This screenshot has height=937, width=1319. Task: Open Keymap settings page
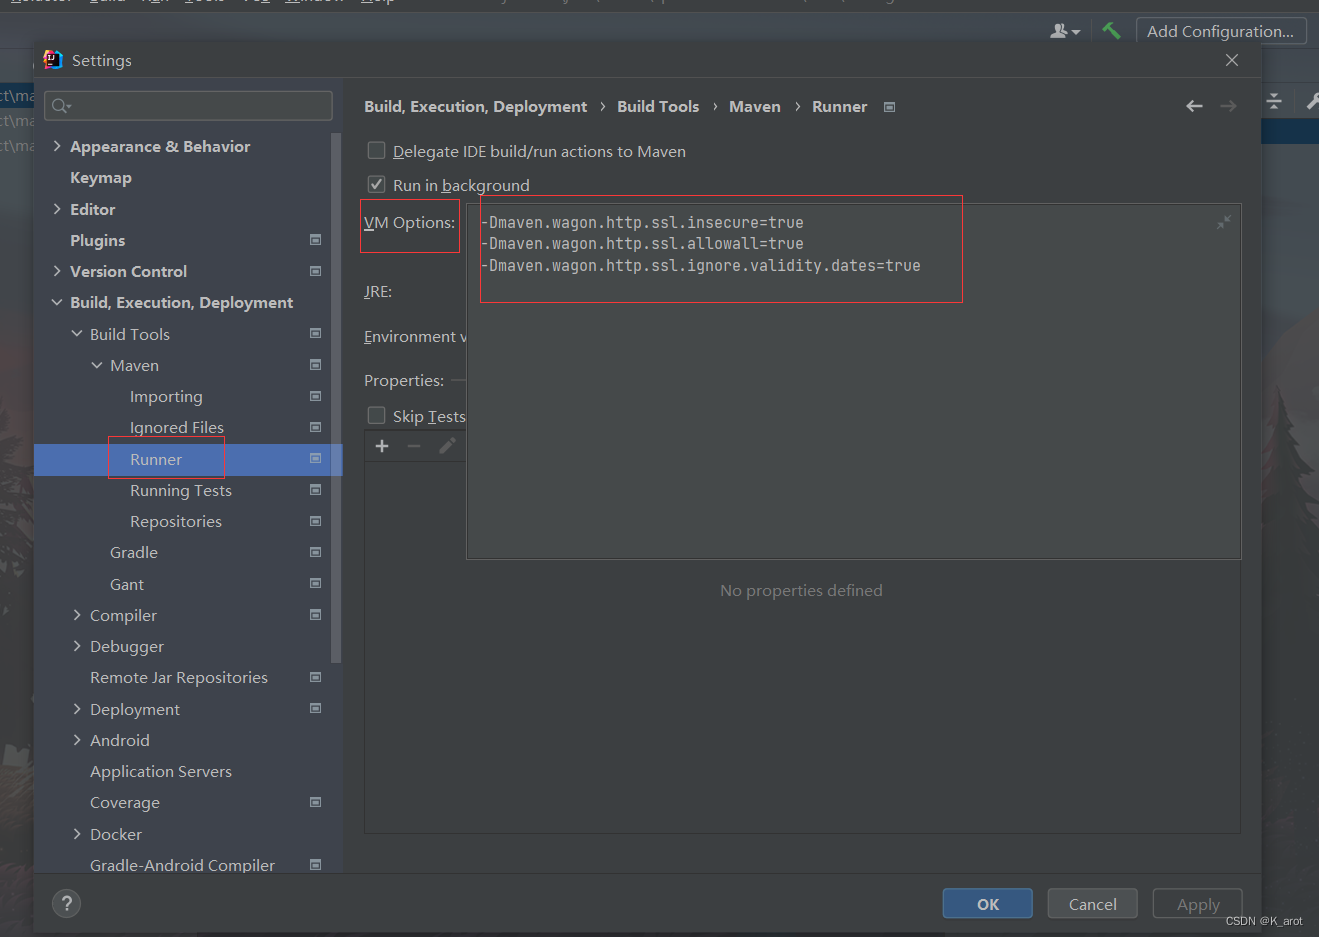(x=101, y=178)
